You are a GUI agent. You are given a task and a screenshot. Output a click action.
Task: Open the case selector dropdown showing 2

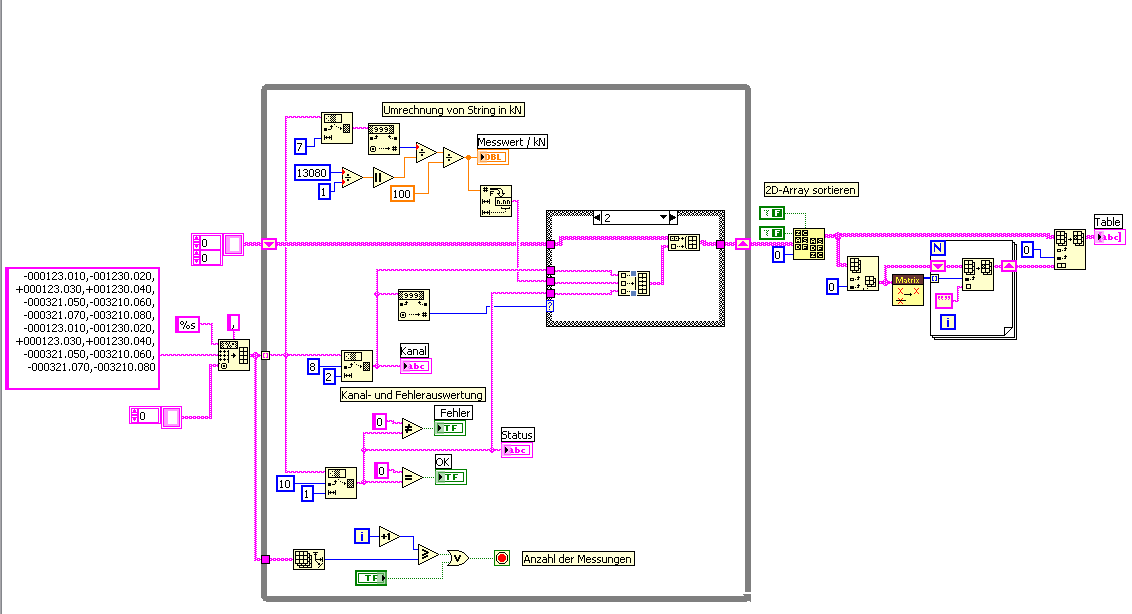[x=635, y=217]
